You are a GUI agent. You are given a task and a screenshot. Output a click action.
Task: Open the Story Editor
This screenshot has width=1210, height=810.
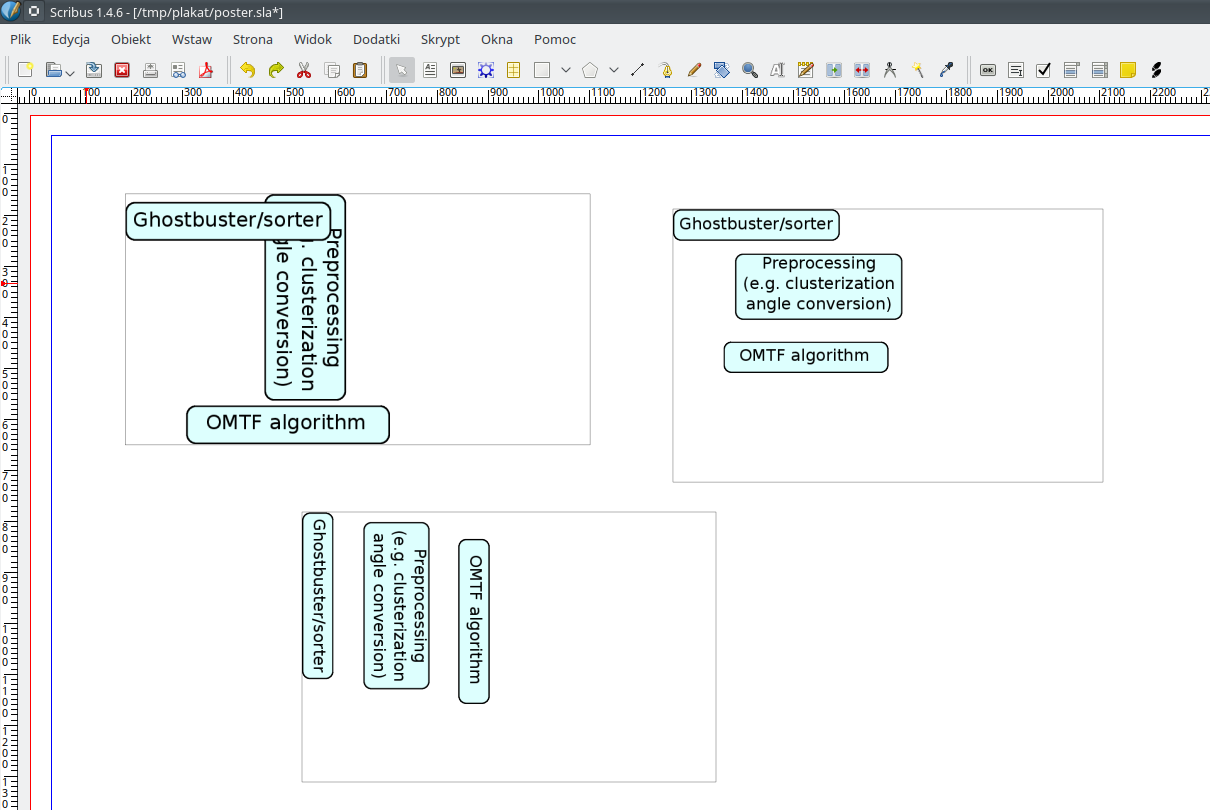click(x=806, y=70)
